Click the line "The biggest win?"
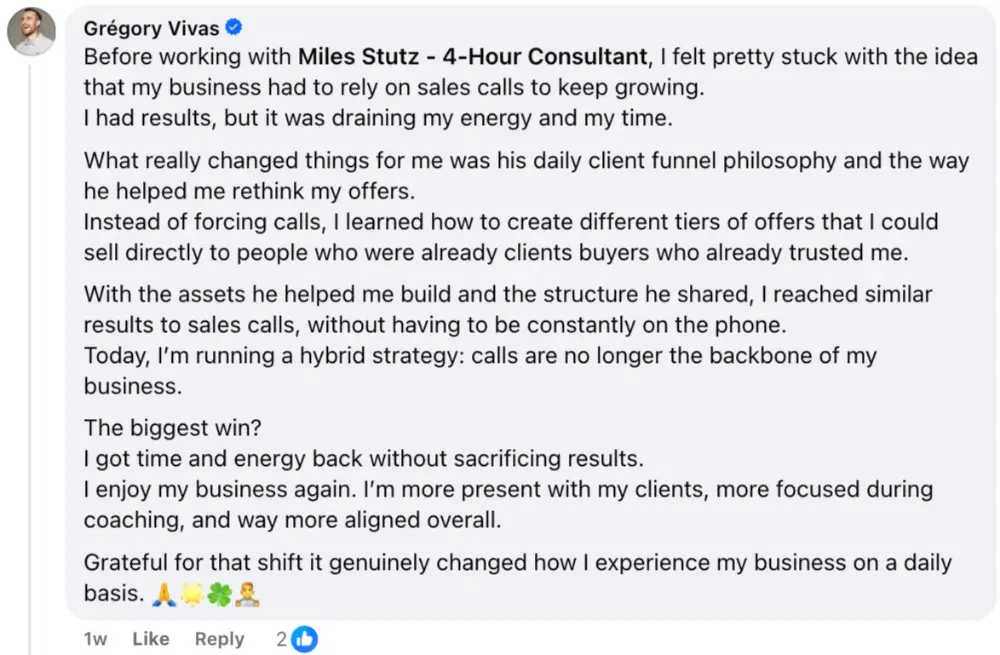 [x=172, y=428]
